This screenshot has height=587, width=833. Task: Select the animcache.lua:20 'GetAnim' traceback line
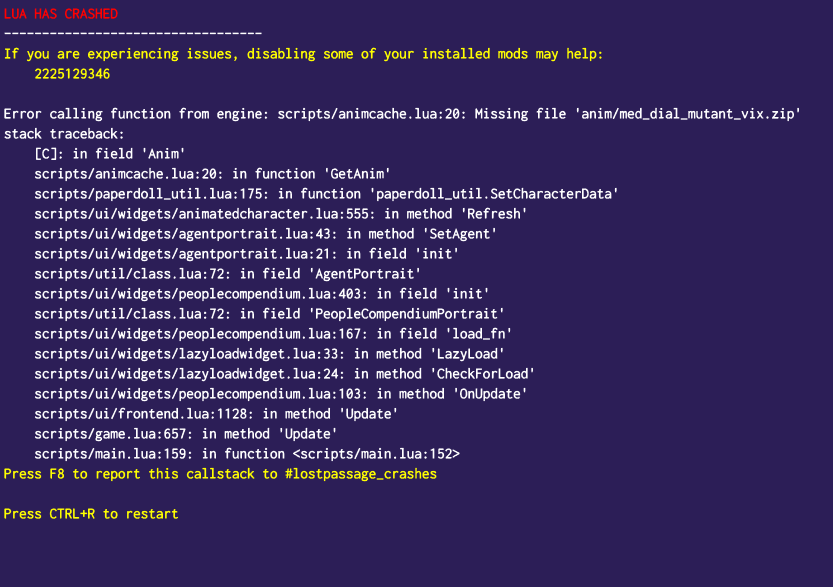click(212, 174)
